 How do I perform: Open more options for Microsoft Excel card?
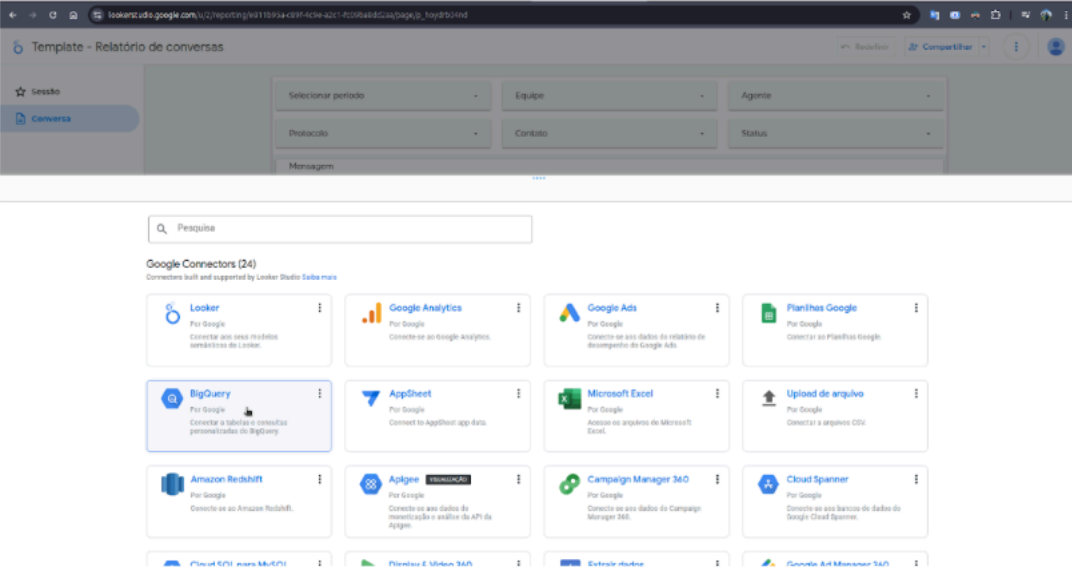coord(717,393)
